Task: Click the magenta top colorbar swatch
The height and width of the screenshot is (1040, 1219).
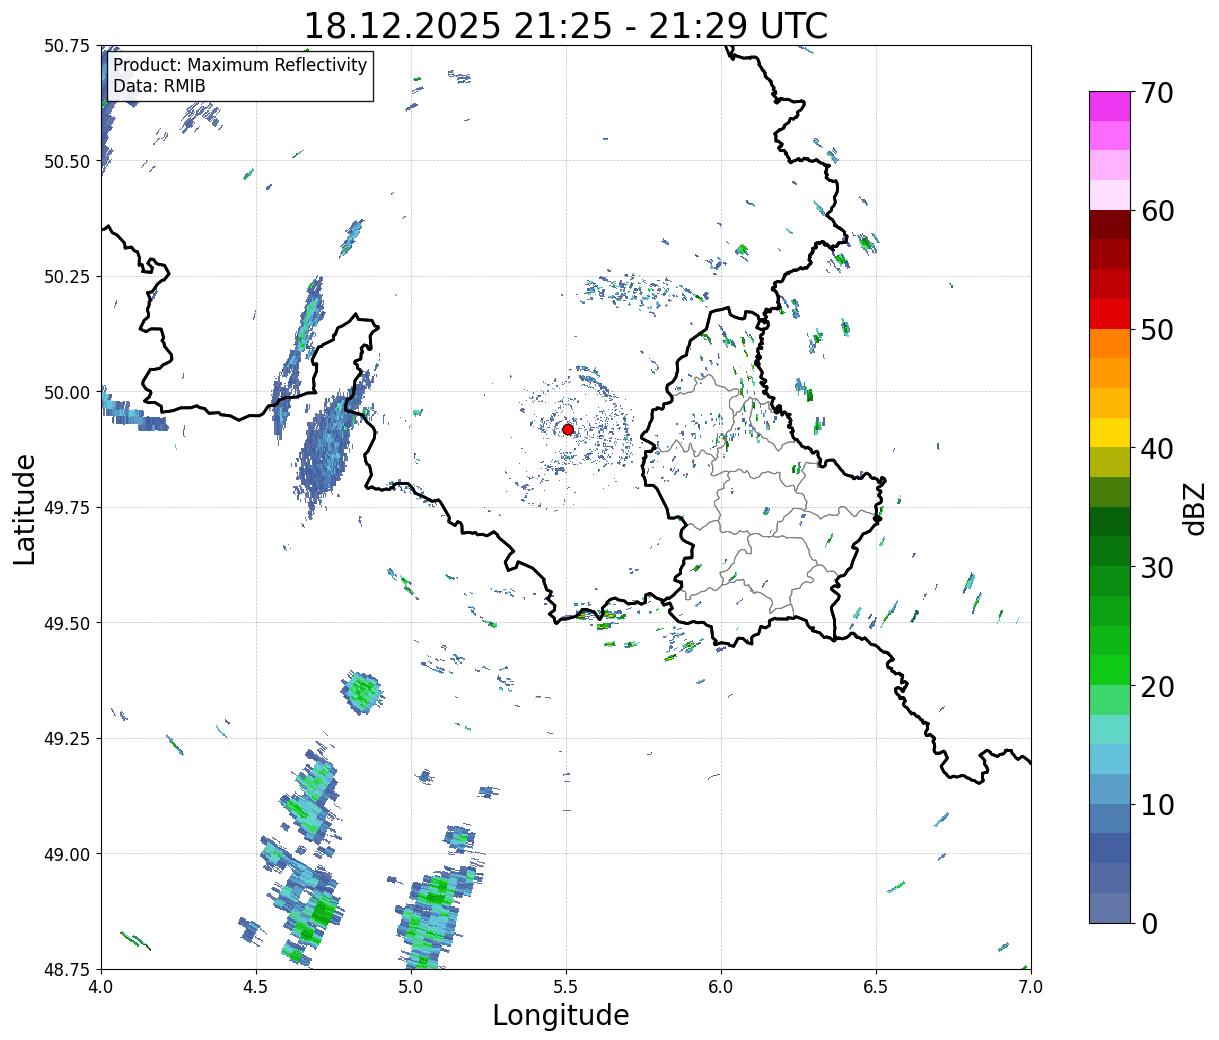Action: click(1110, 106)
